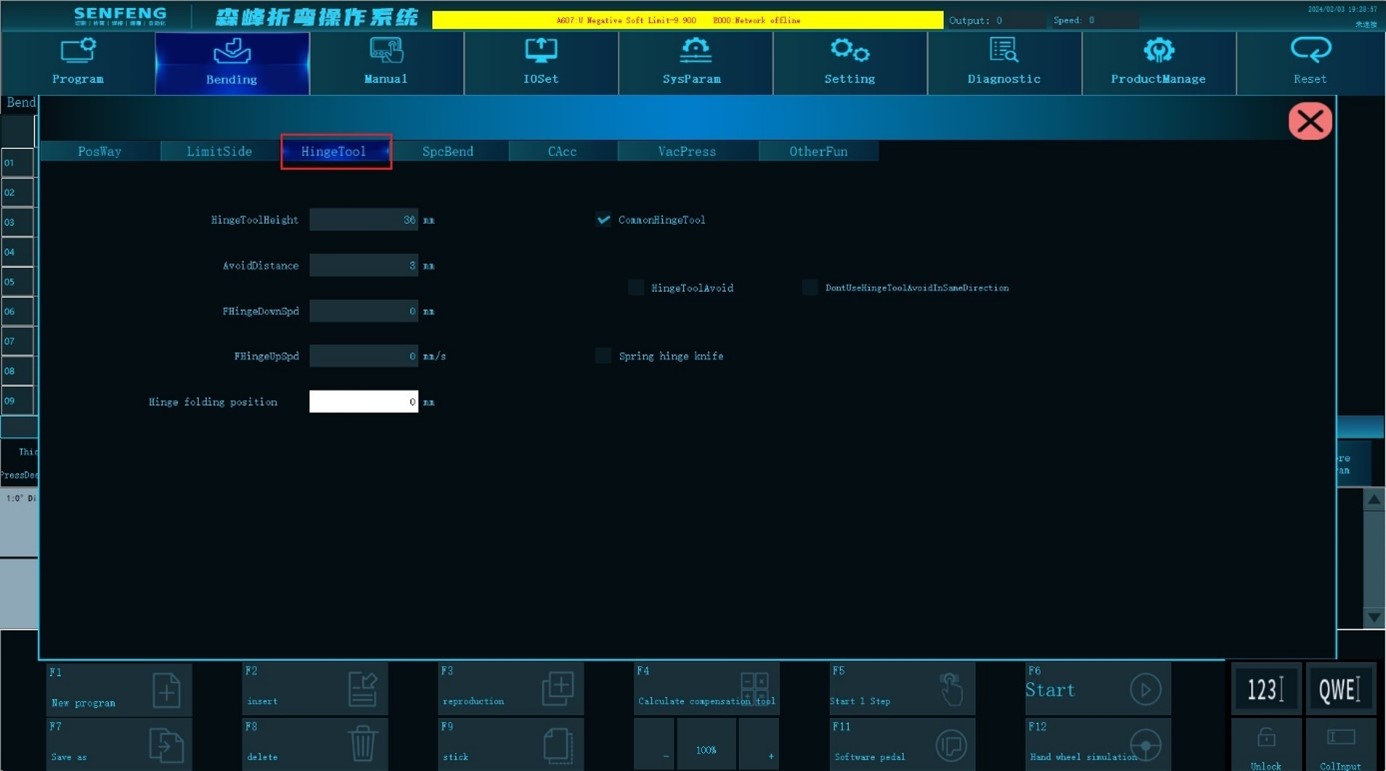Click F5 Start 1 Step
1386x771 pixels.
coord(901,689)
